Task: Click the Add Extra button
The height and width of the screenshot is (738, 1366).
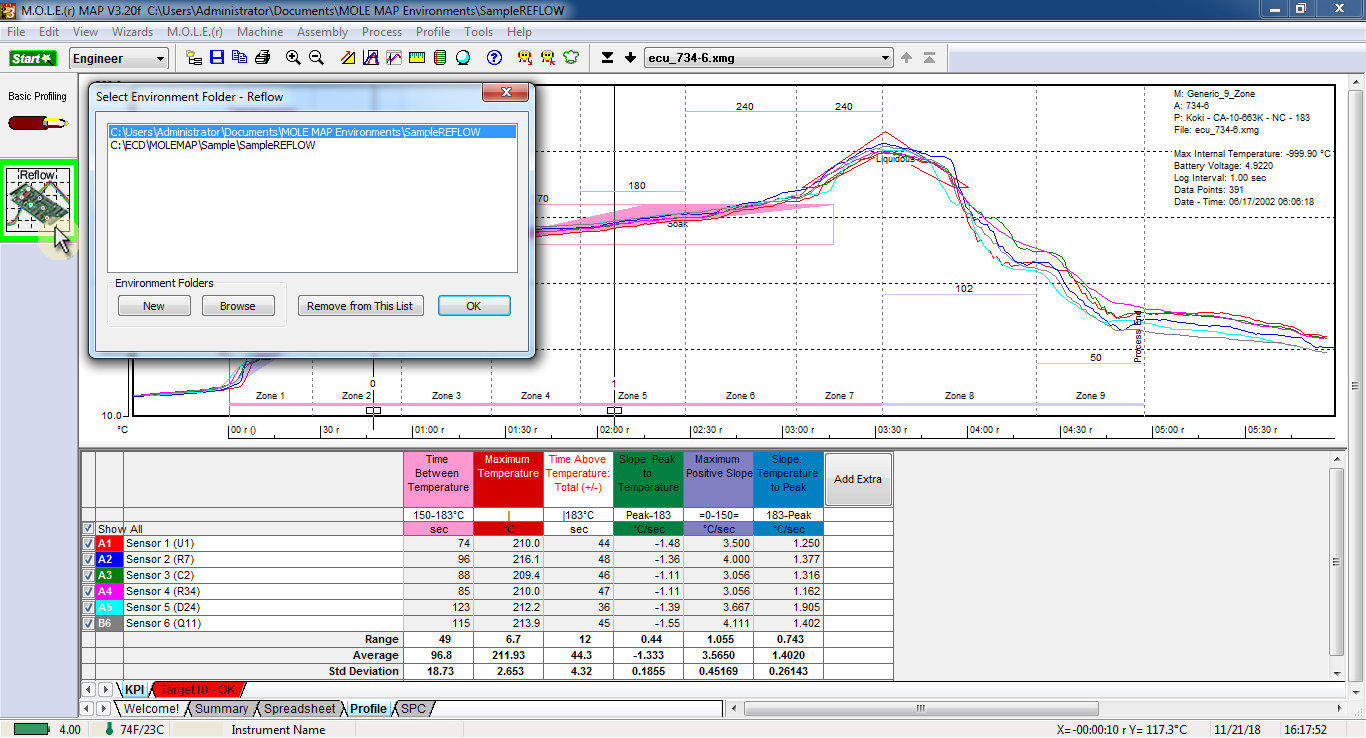Action: pyautogui.click(x=858, y=479)
